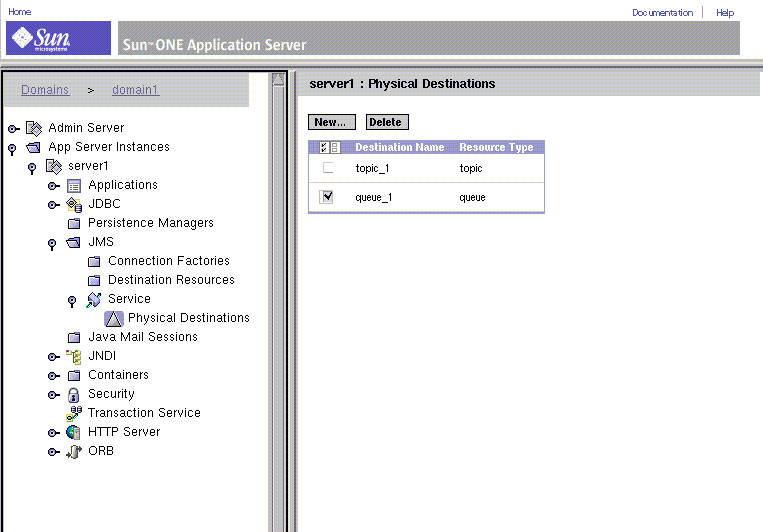763x532 pixels.
Task: Select Destination Resources tree label
Action: tap(171, 280)
